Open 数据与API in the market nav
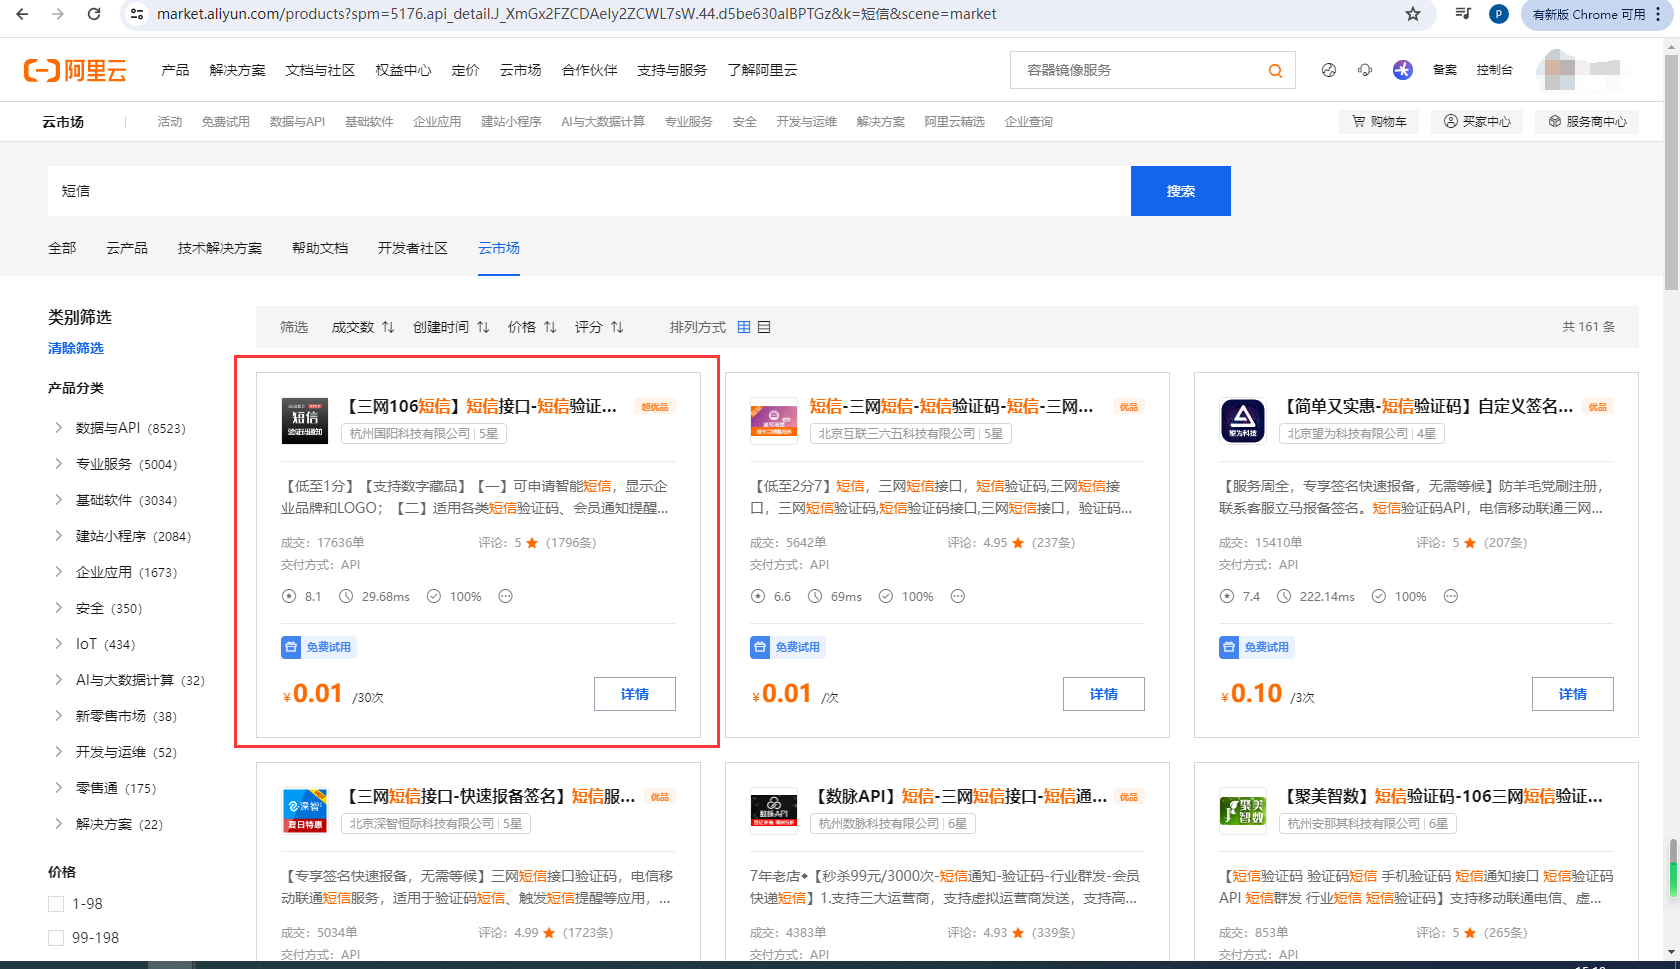The height and width of the screenshot is (969, 1680). 297,121
